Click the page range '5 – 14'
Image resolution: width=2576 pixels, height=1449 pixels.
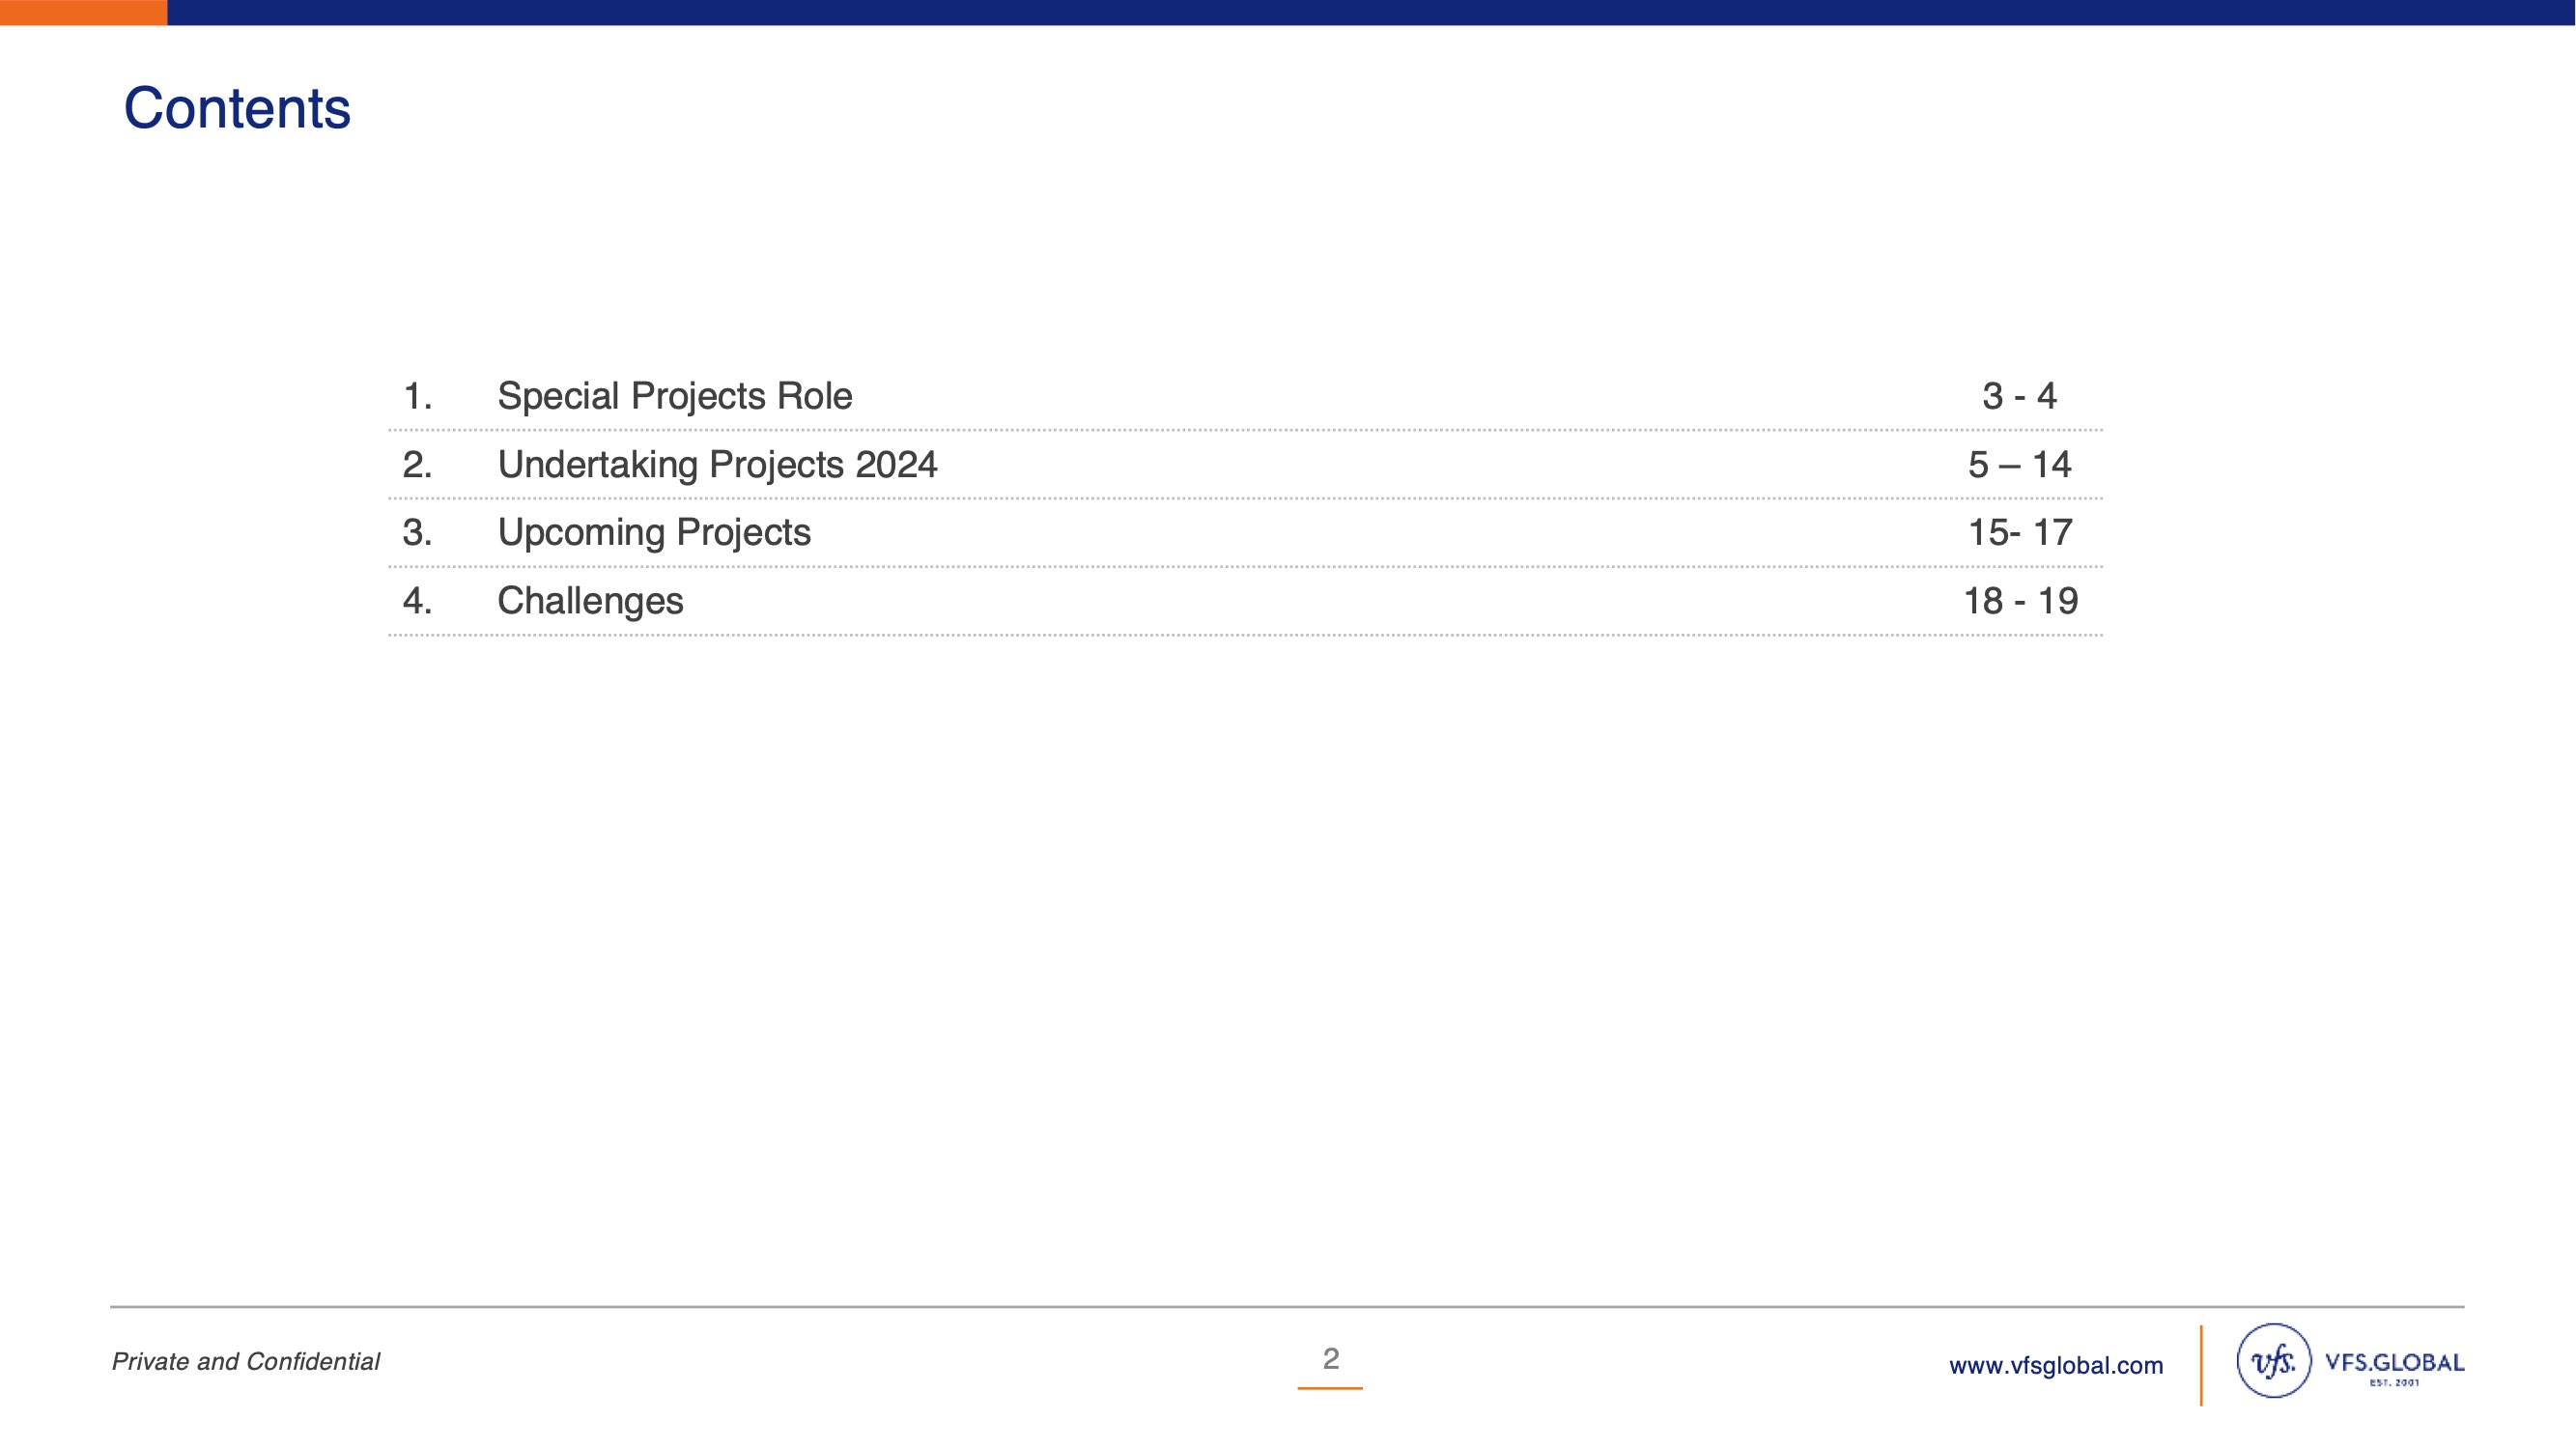(2019, 465)
